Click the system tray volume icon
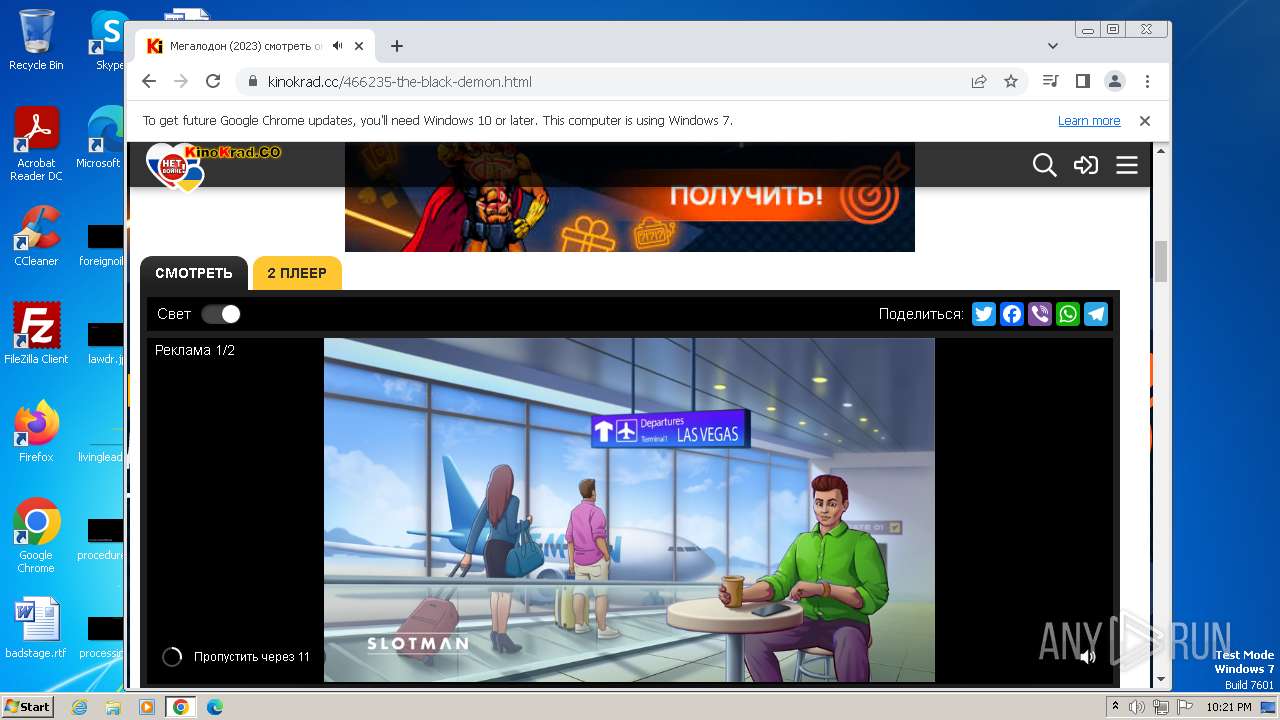1280x720 pixels. pyautogui.click(x=1137, y=707)
